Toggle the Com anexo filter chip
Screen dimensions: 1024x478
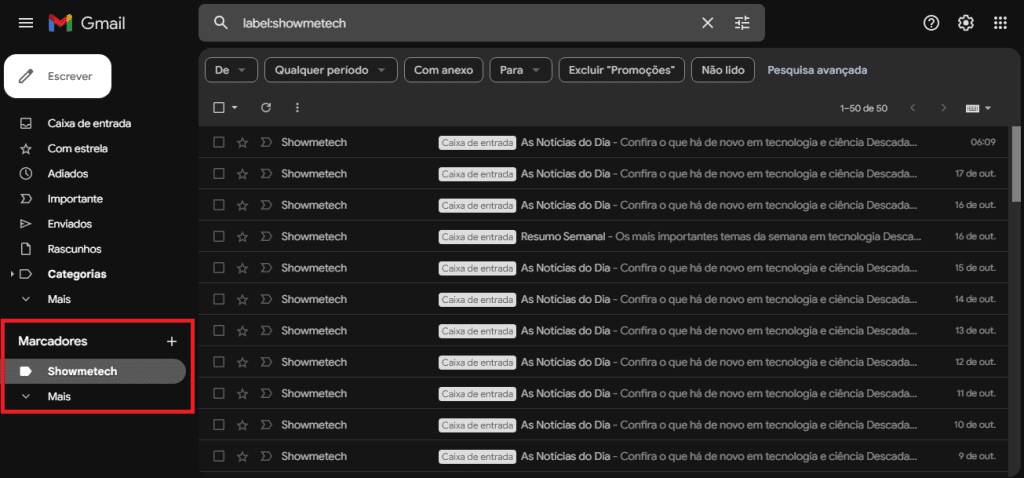(443, 70)
